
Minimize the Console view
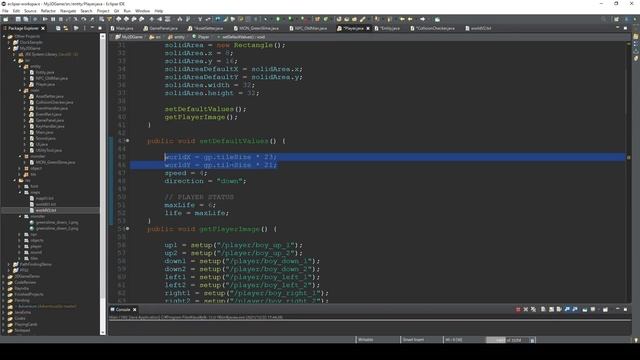pyautogui.click(x=618, y=309)
